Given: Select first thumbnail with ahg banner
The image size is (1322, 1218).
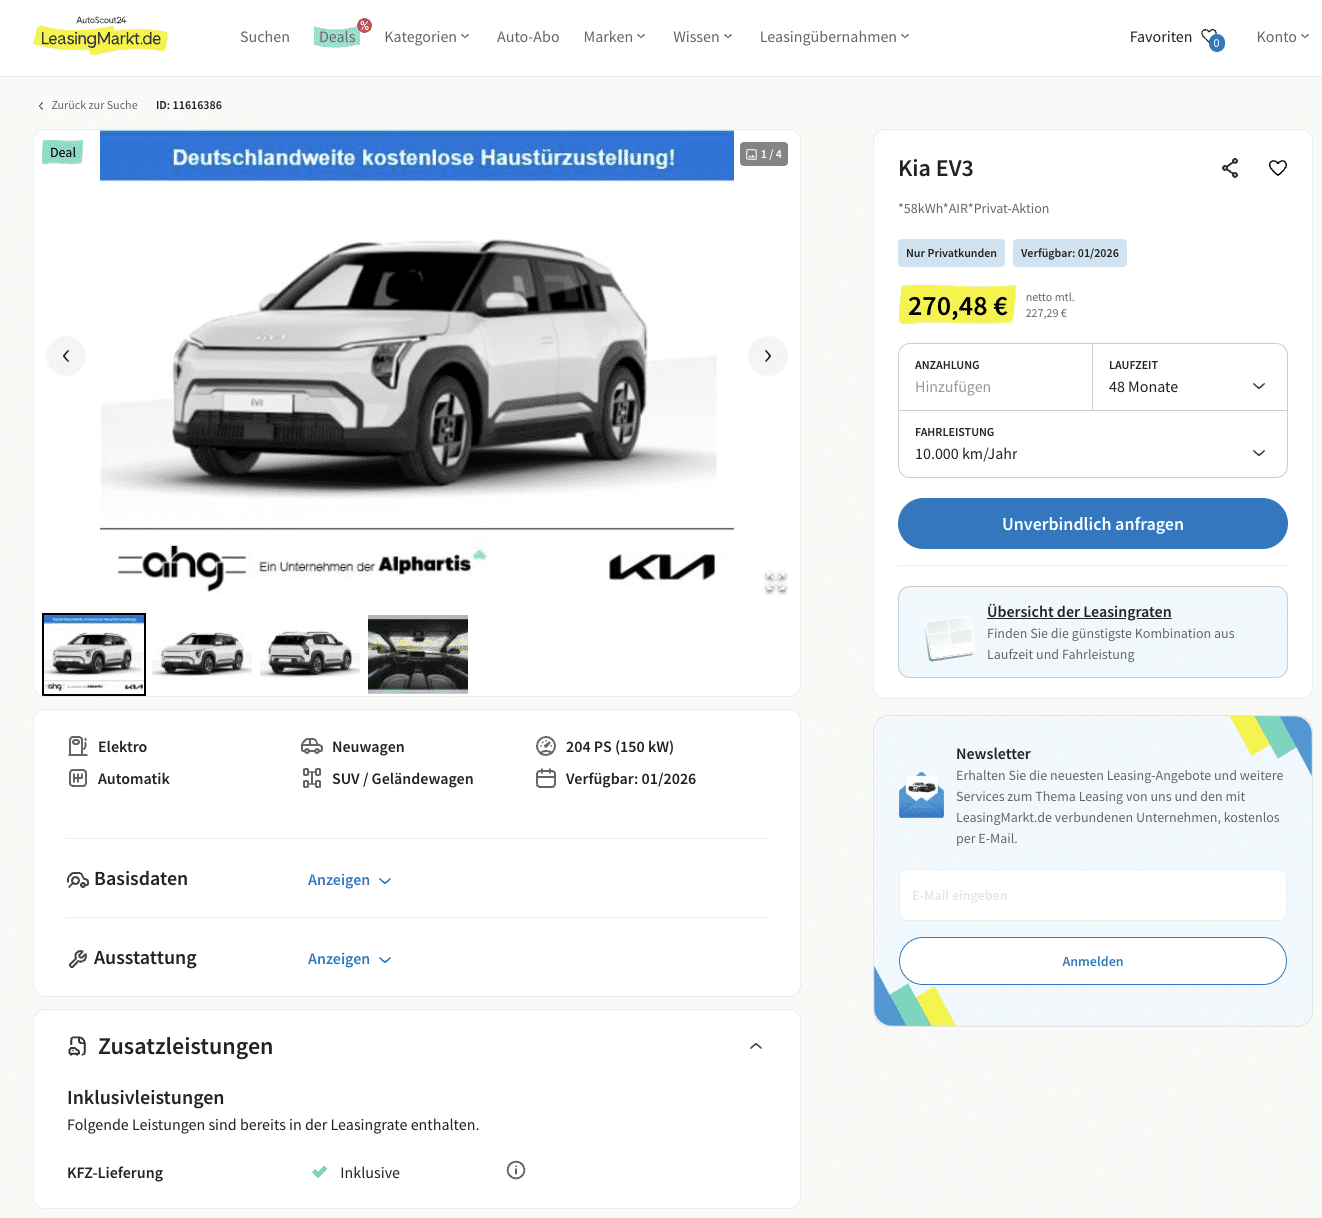Looking at the screenshot, I should click(x=94, y=655).
